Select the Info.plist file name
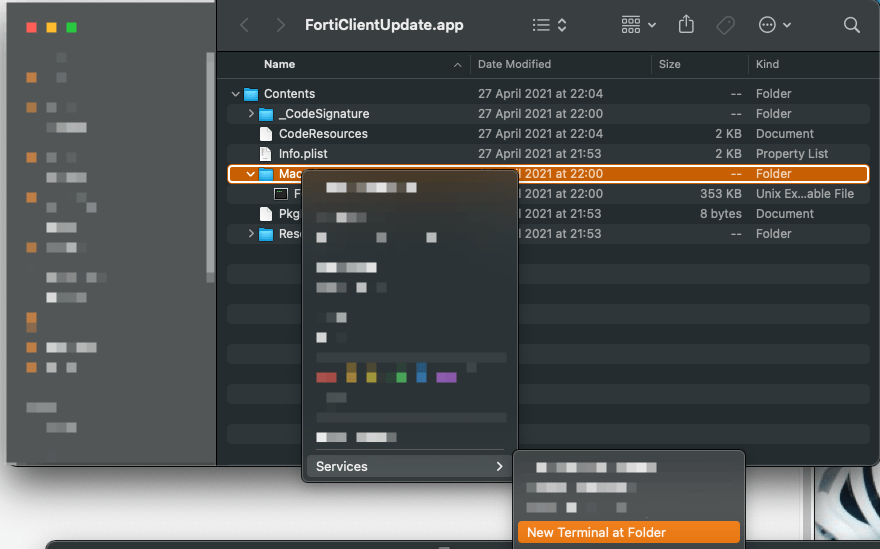The image size is (880, 549). point(303,154)
